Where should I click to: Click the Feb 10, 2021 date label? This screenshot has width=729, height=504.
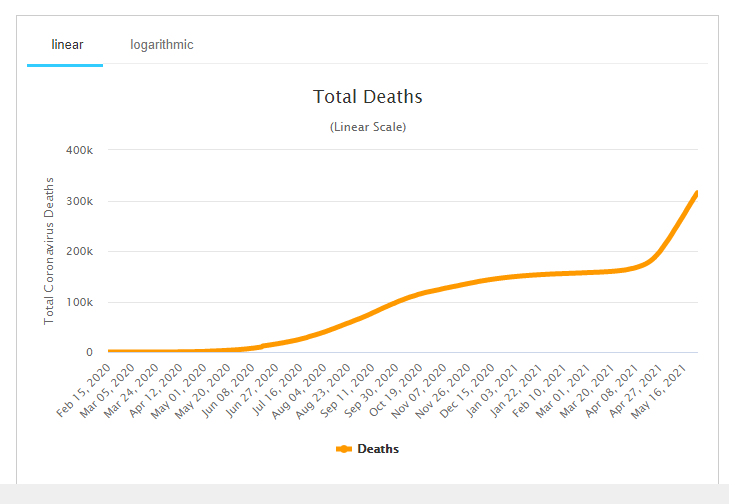[541, 390]
